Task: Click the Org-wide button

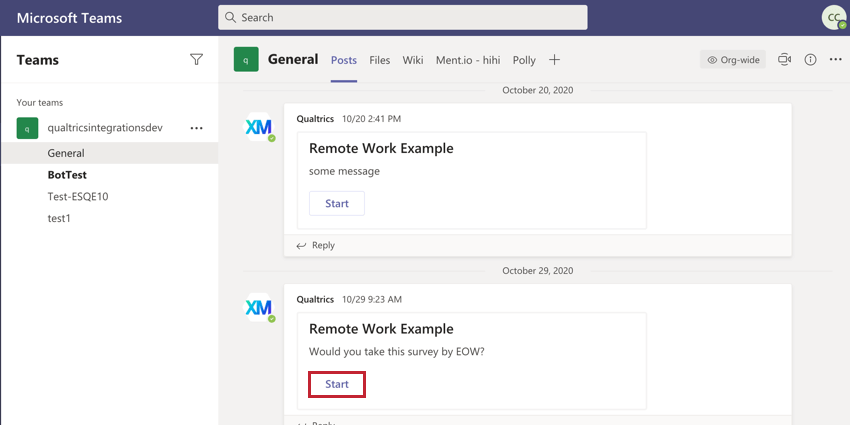Action: click(x=733, y=60)
